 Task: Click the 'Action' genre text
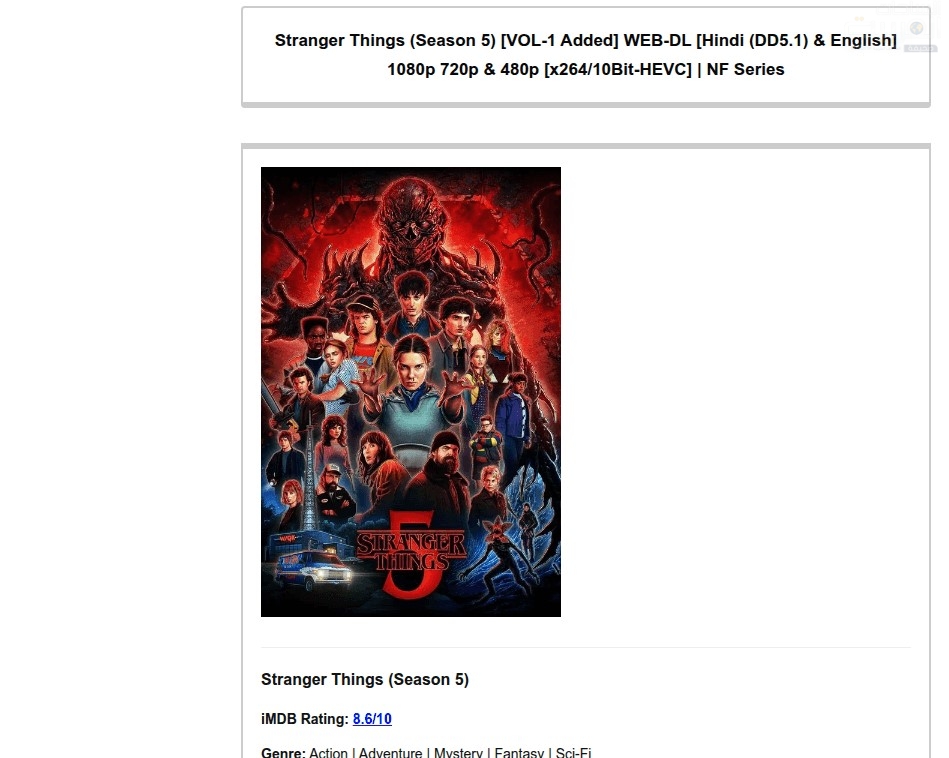click(x=329, y=753)
